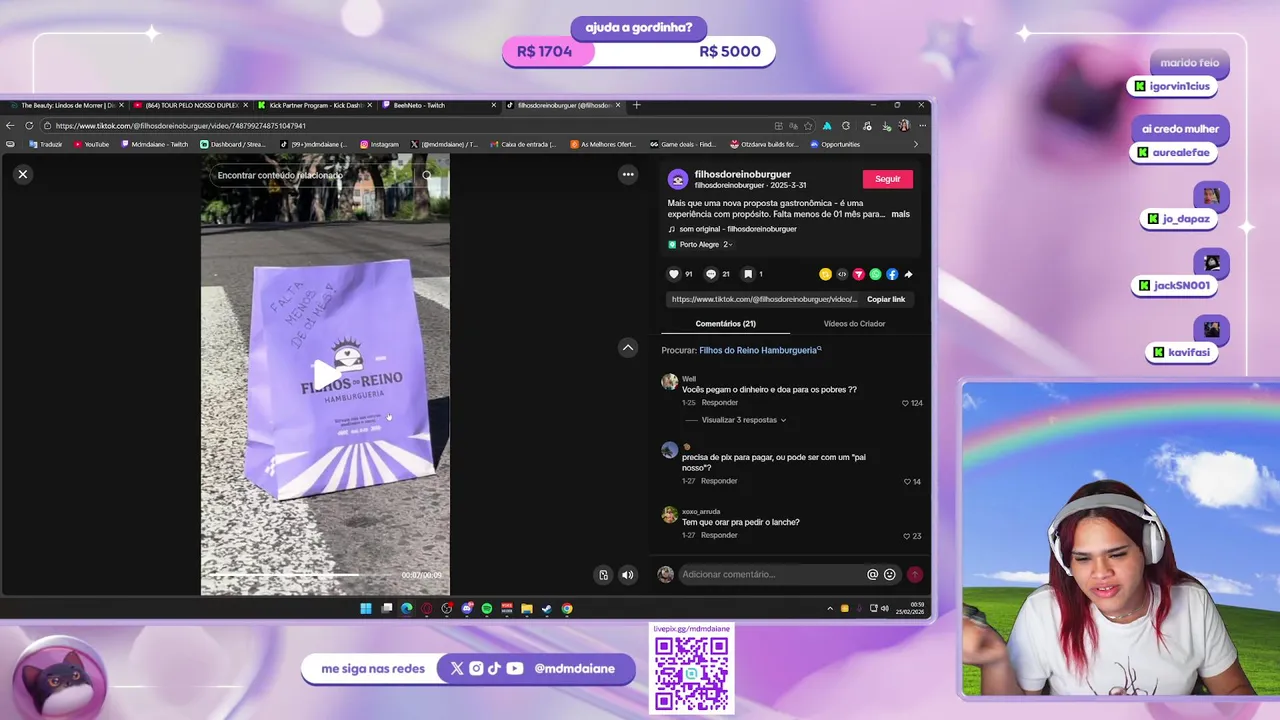1280x720 pixels.
Task: Toggle the video mute speaker button
Action: 627,575
